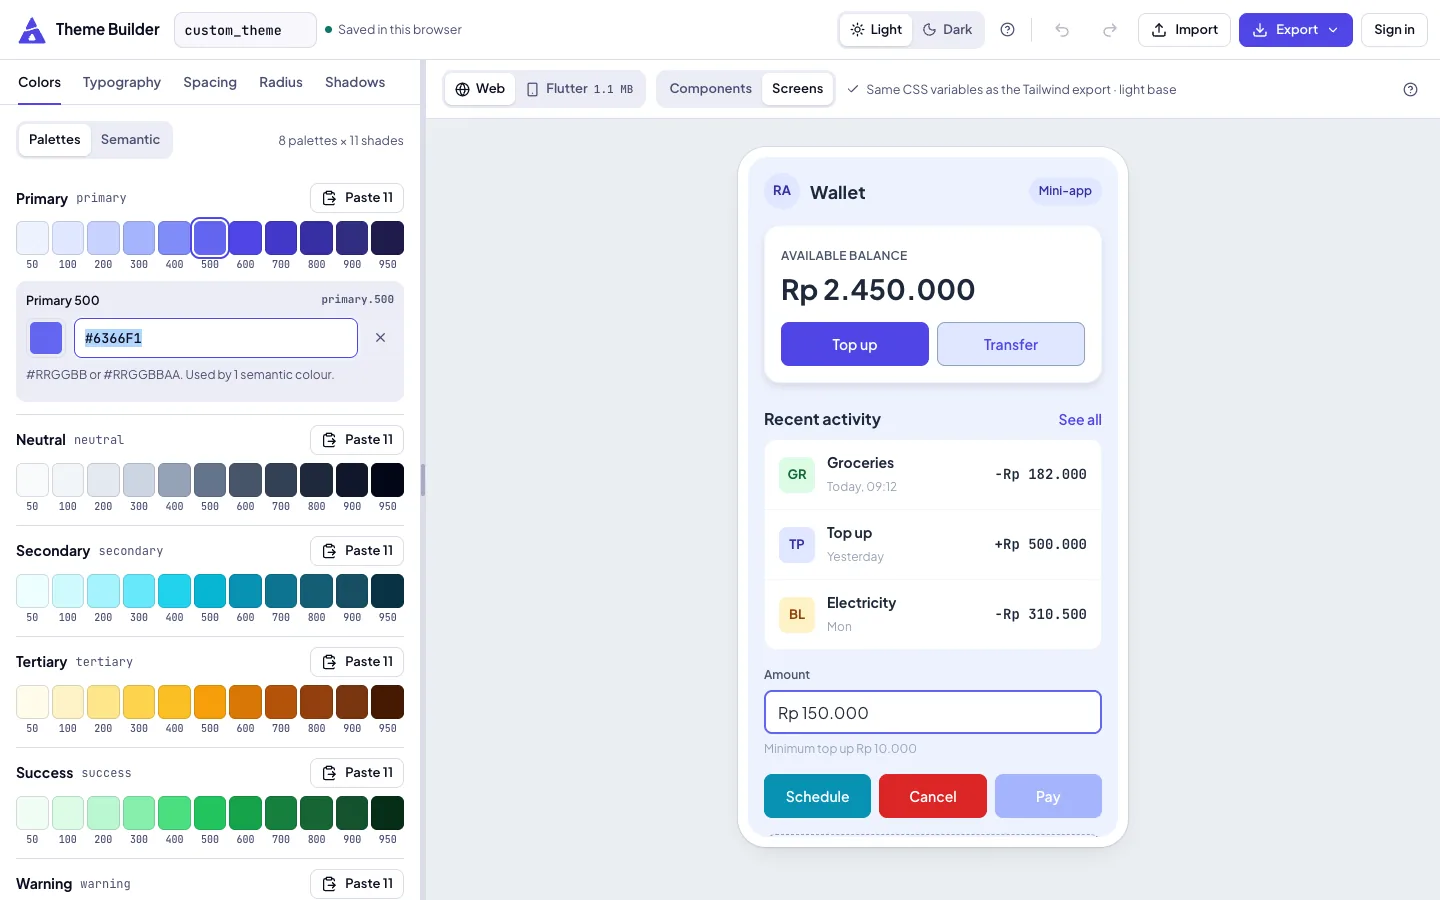The width and height of the screenshot is (1440, 900).
Task: Select the Tertiary 400 color swatch
Action: click(174, 702)
